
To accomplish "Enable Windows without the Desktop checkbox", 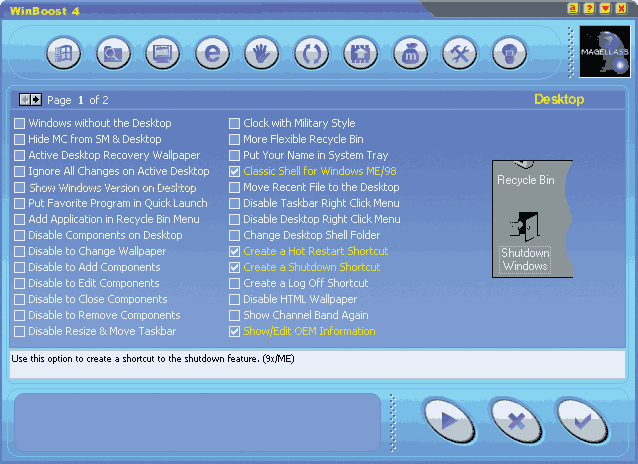I will 20,124.
